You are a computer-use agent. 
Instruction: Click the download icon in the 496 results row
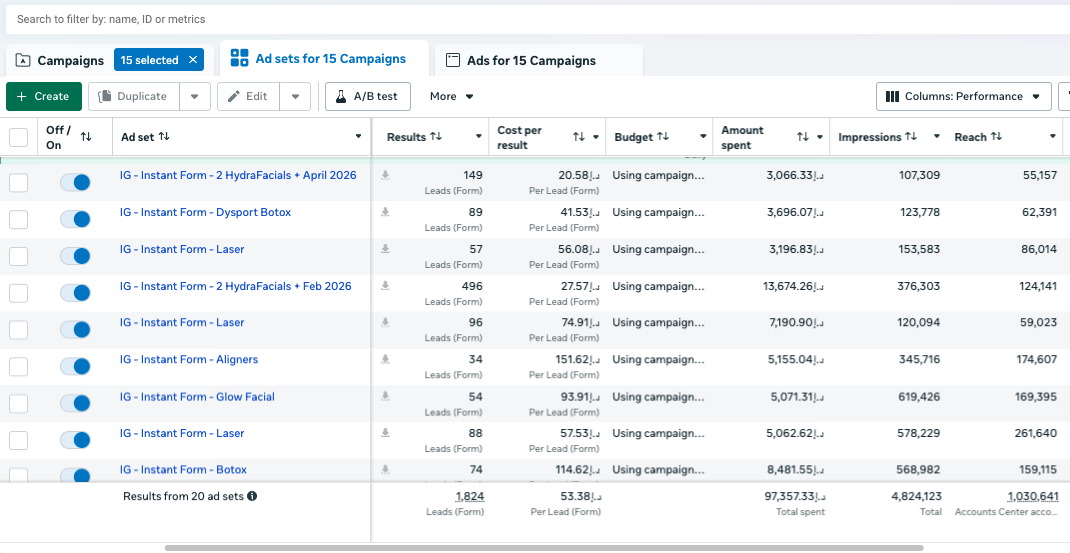click(386, 286)
